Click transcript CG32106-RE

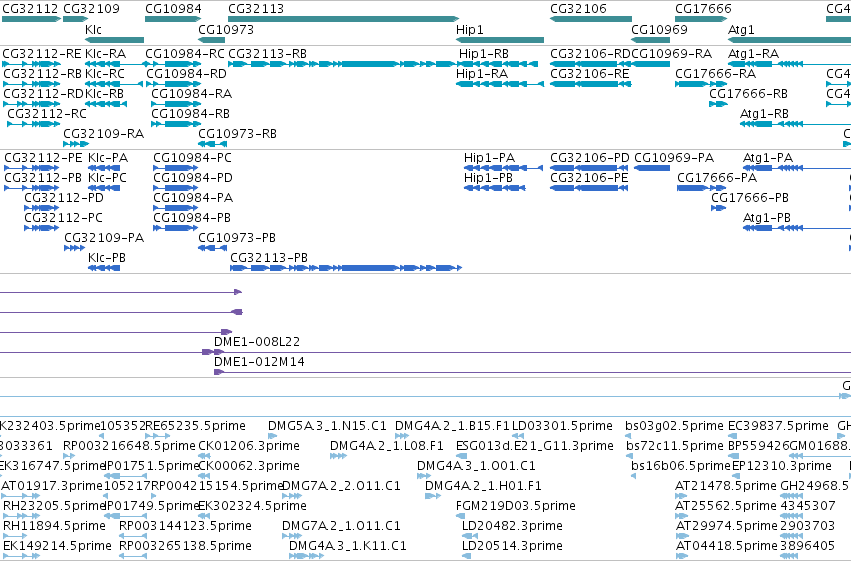[590, 84]
